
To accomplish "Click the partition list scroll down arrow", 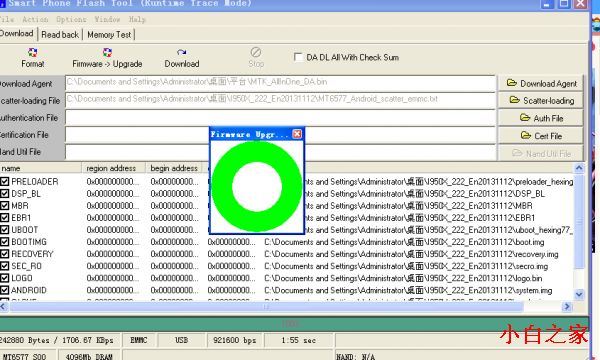I will [579, 294].
